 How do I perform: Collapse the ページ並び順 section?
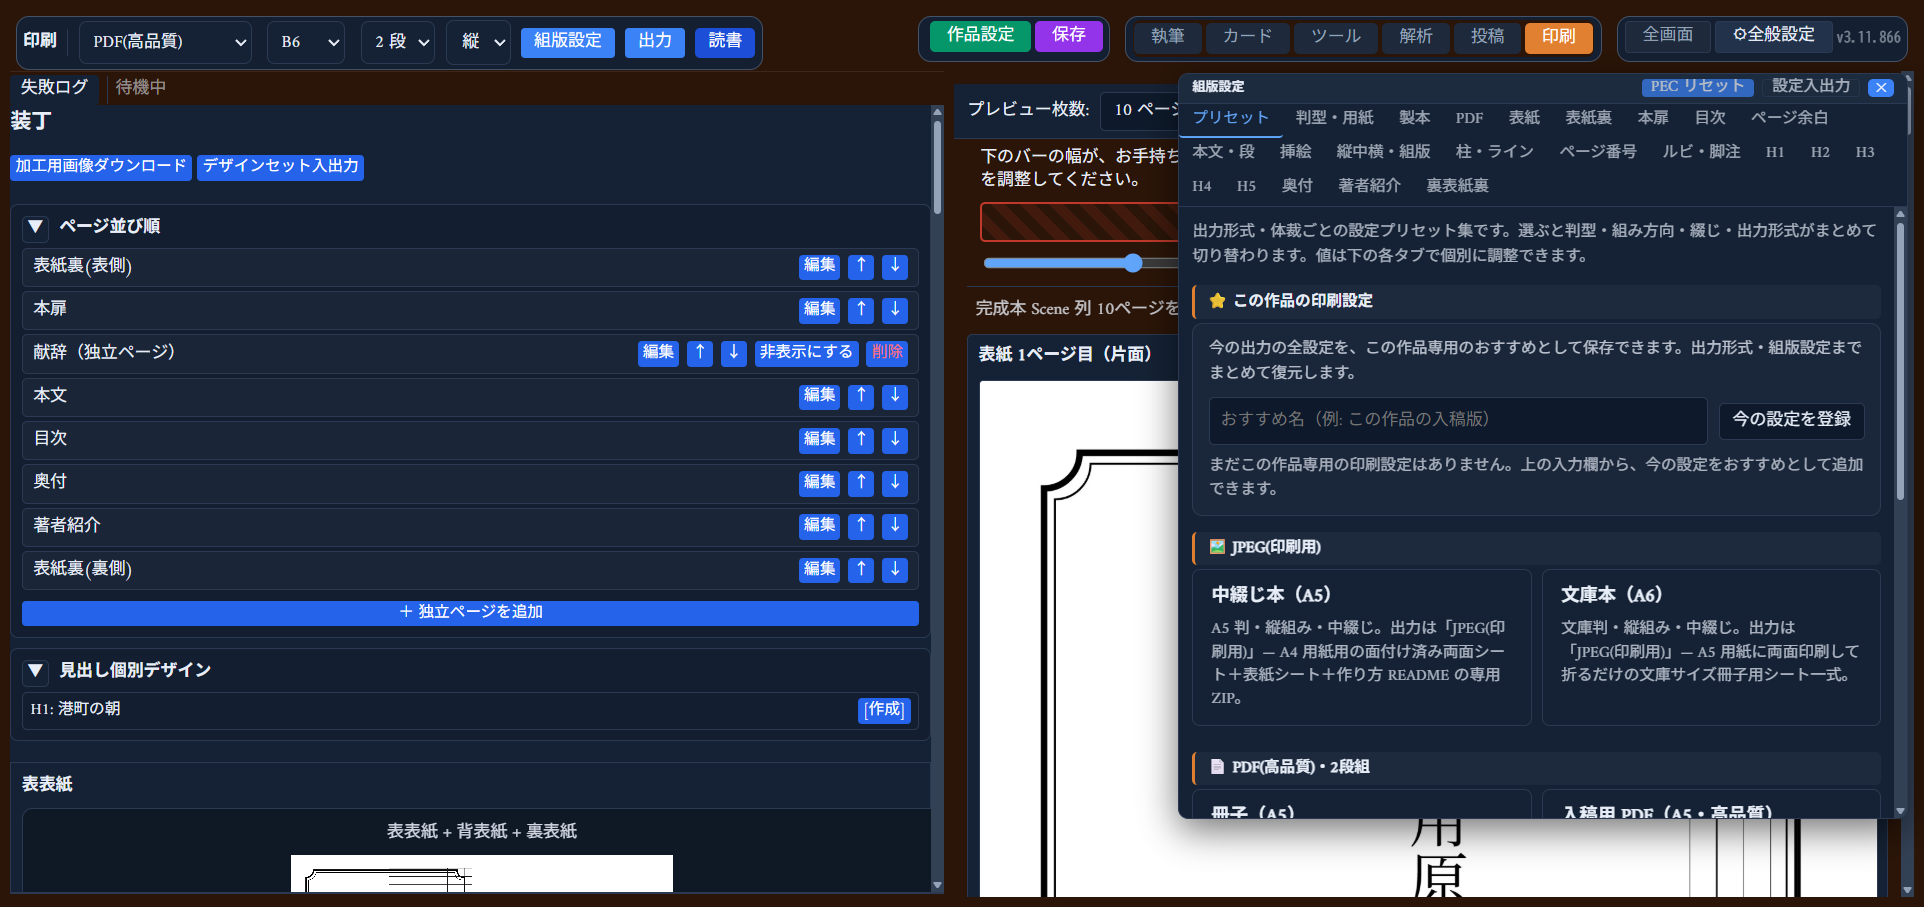[36, 227]
